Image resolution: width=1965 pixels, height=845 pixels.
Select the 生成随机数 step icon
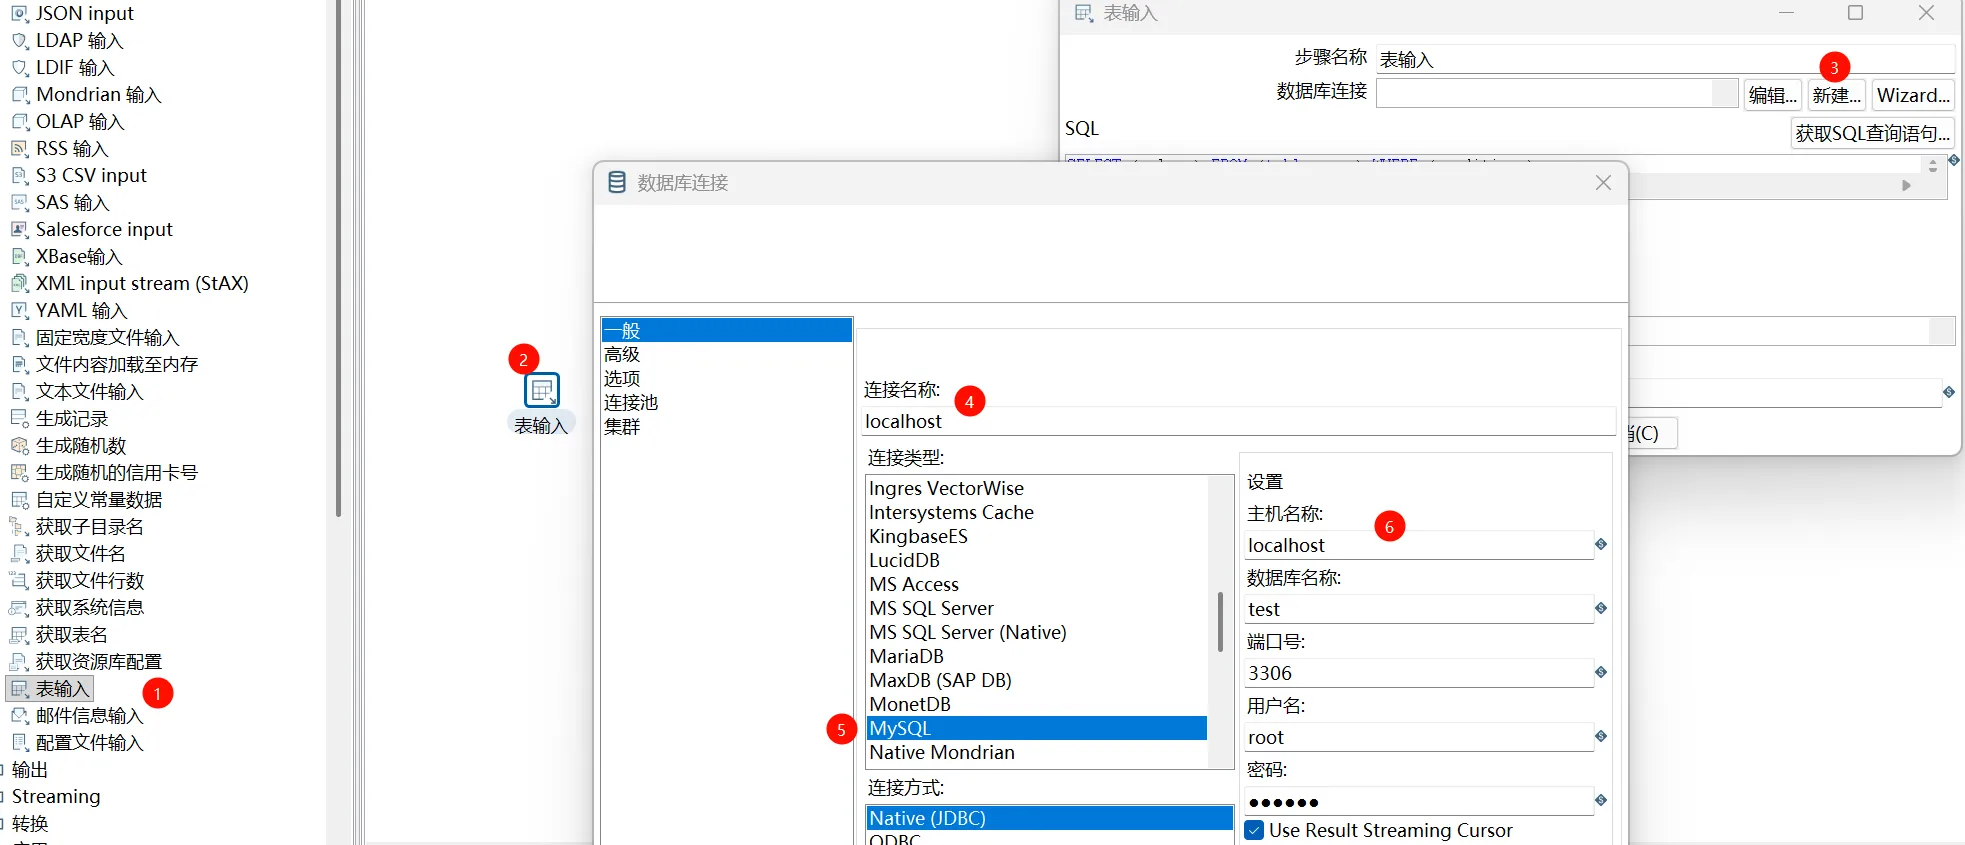[x=19, y=446]
